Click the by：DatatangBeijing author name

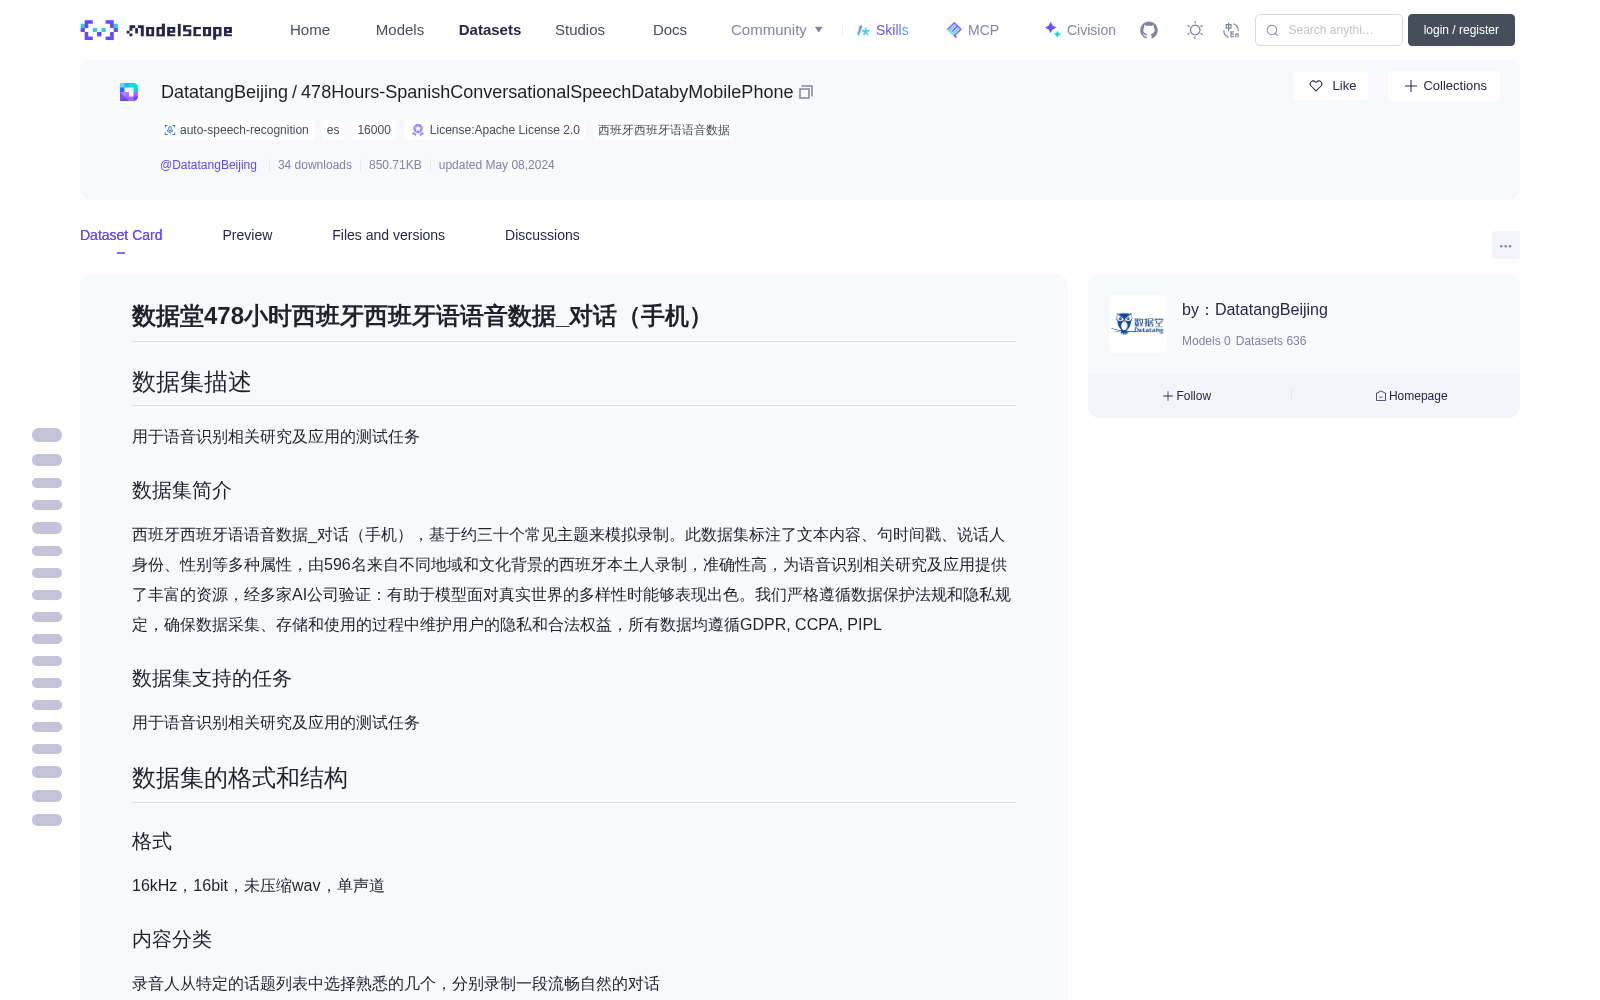click(1255, 310)
